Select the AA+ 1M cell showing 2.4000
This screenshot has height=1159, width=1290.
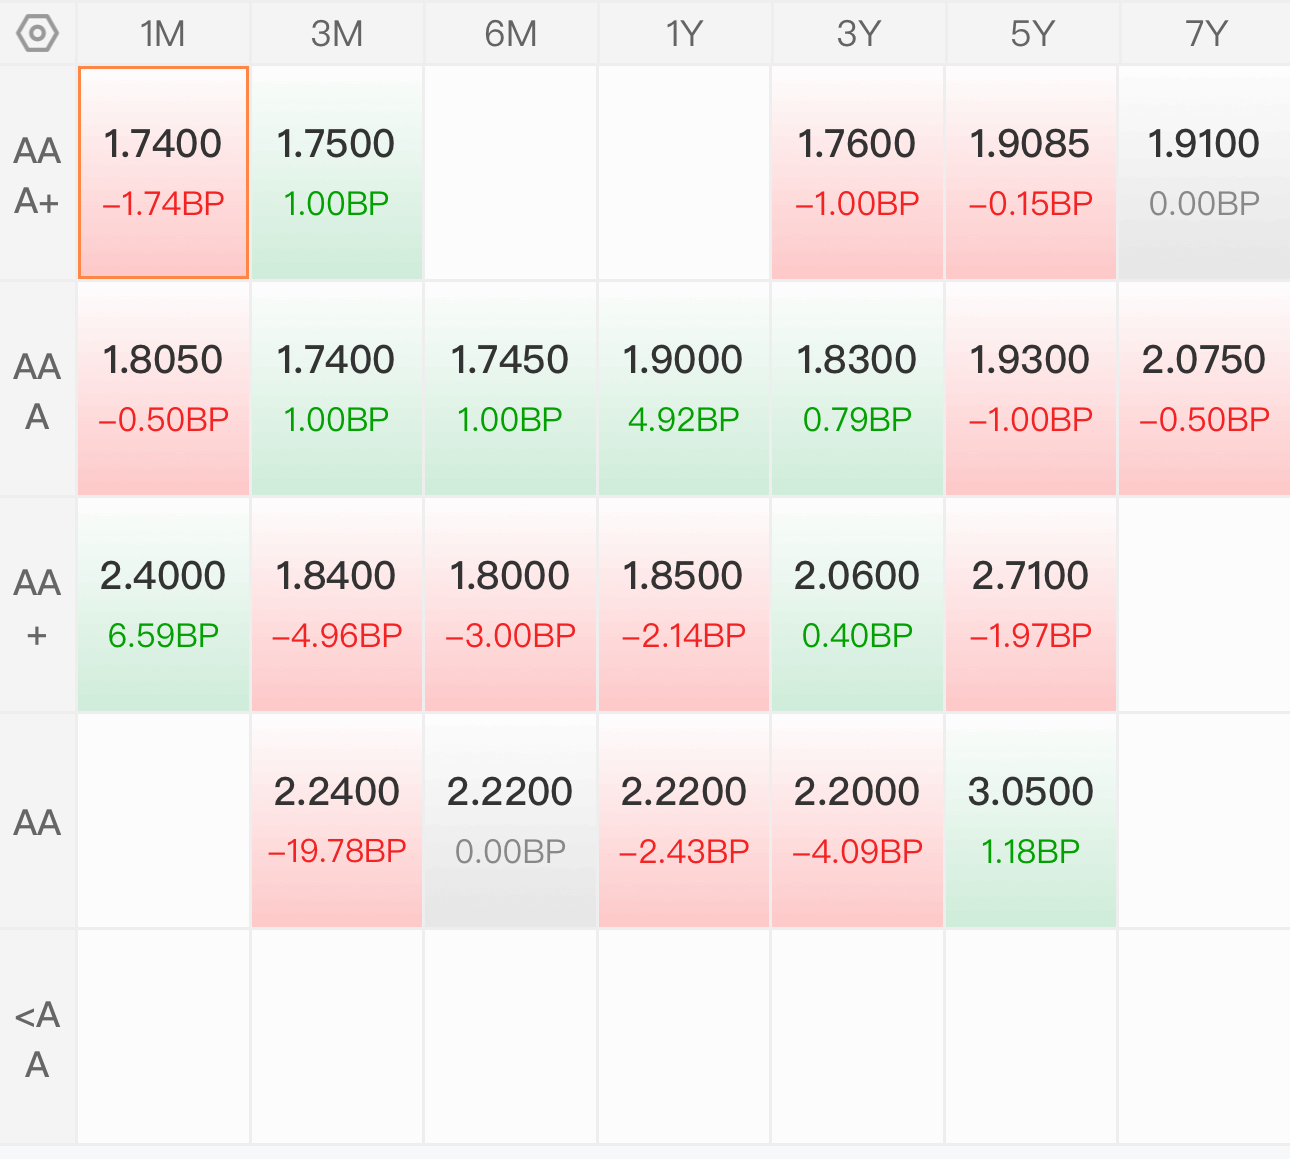point(163,605)
